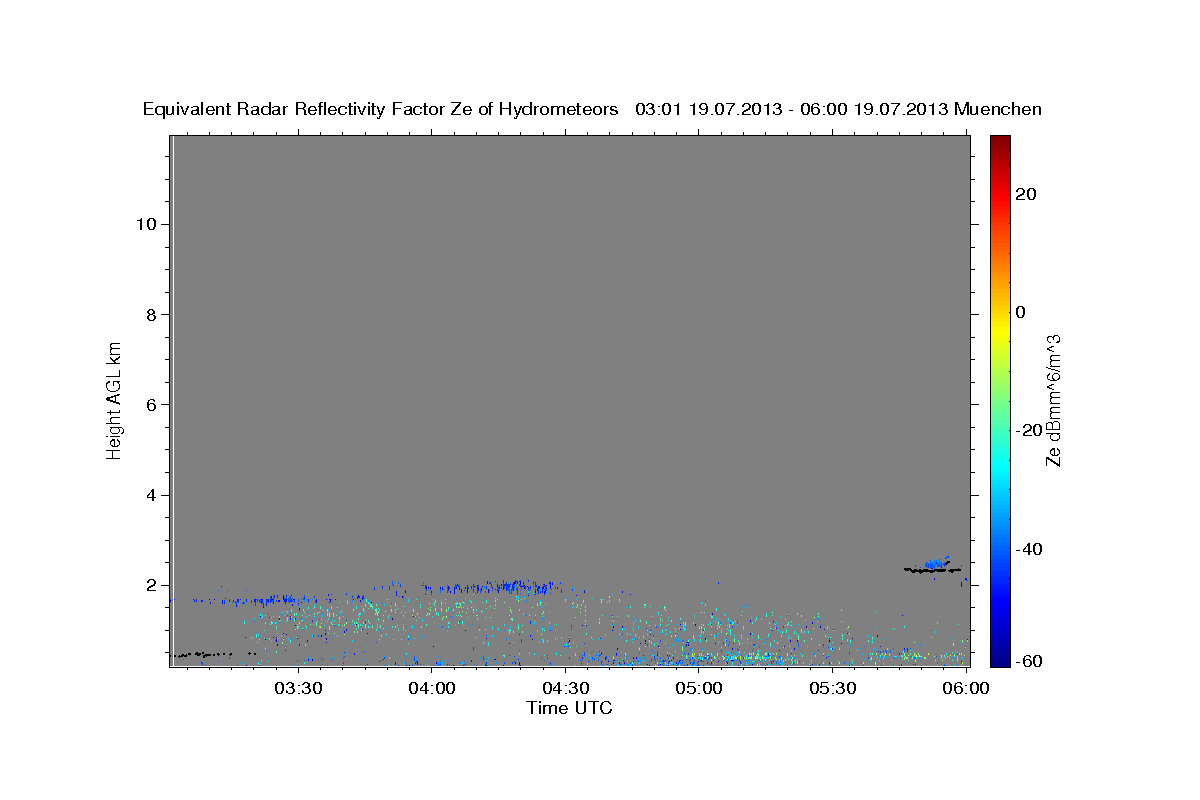Click the 'Height AGL km' axis label

pyautogui.click(x=114, y=399)
